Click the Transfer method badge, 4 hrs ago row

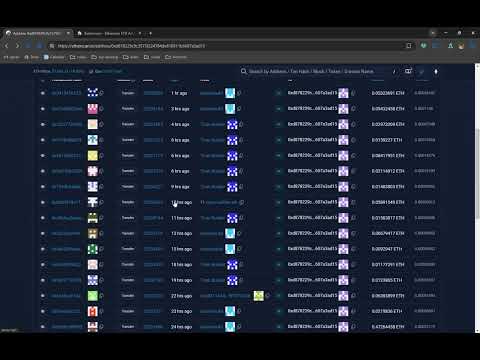[x=128, y=124]
